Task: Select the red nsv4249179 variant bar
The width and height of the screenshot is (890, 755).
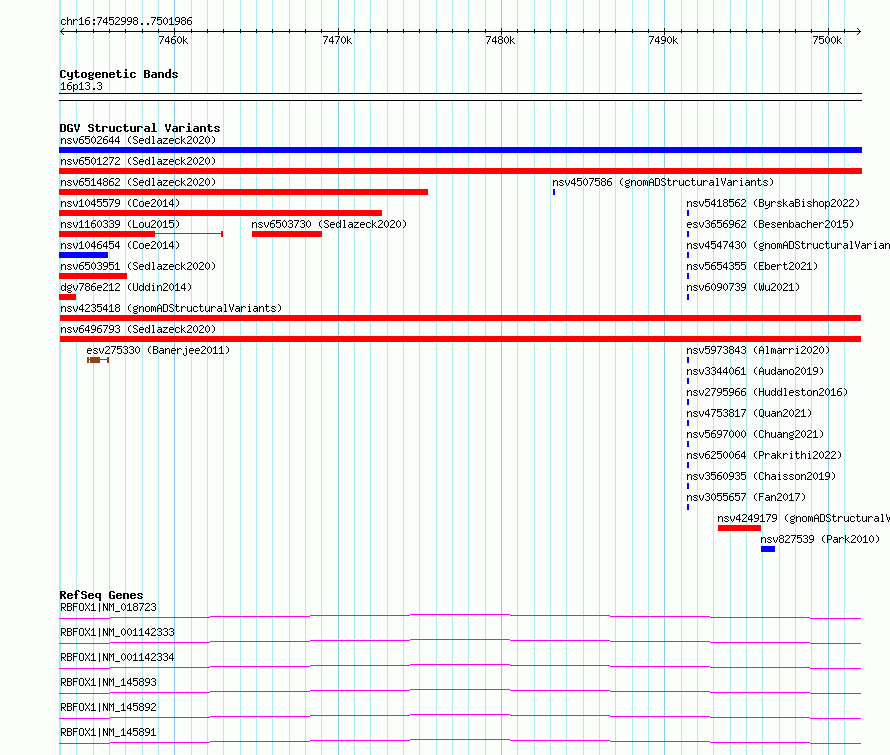Action: [739, 528]
